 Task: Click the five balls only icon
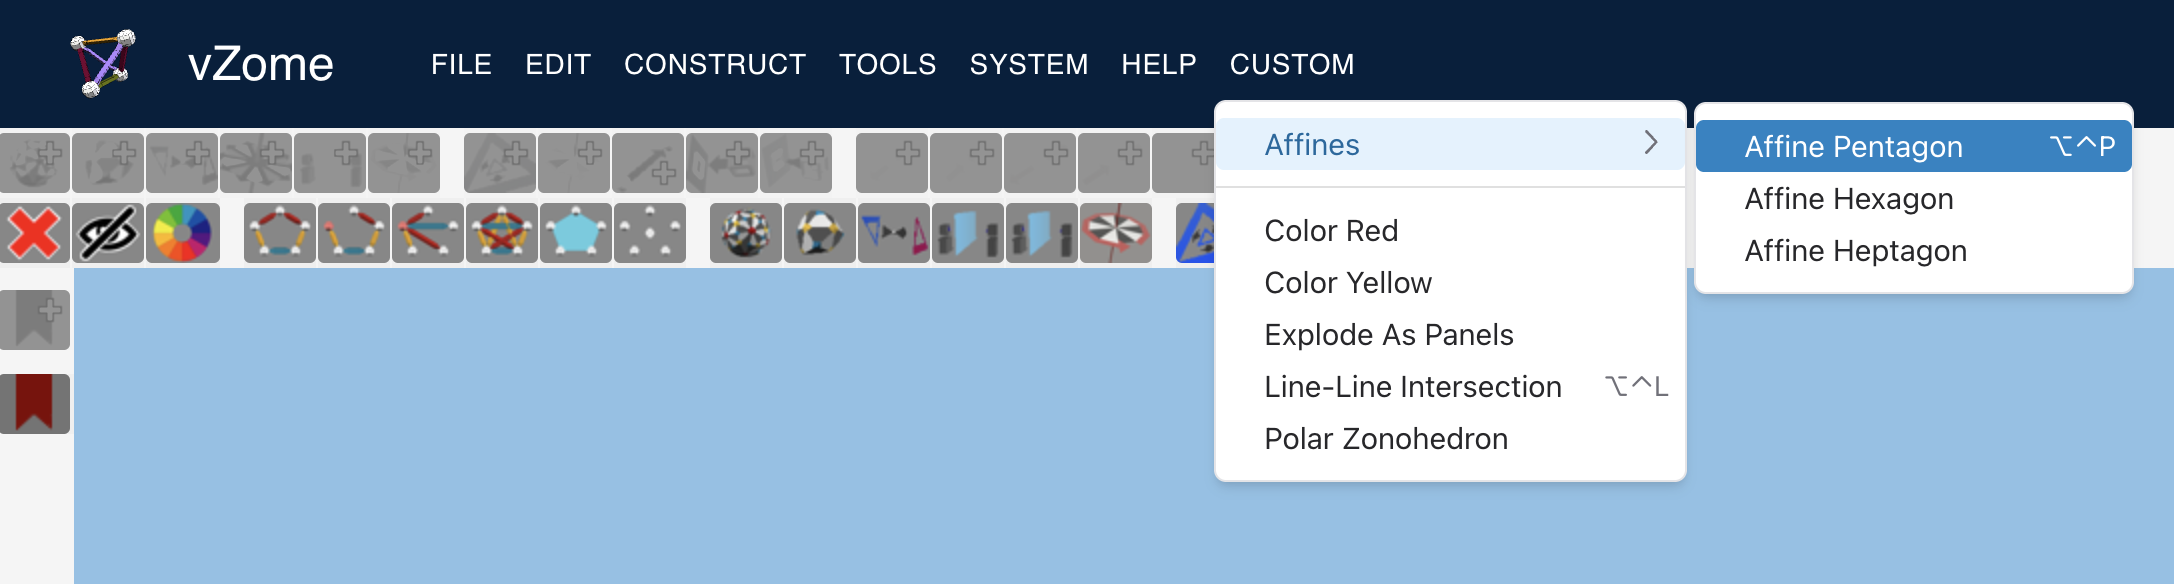coord(650,233)
